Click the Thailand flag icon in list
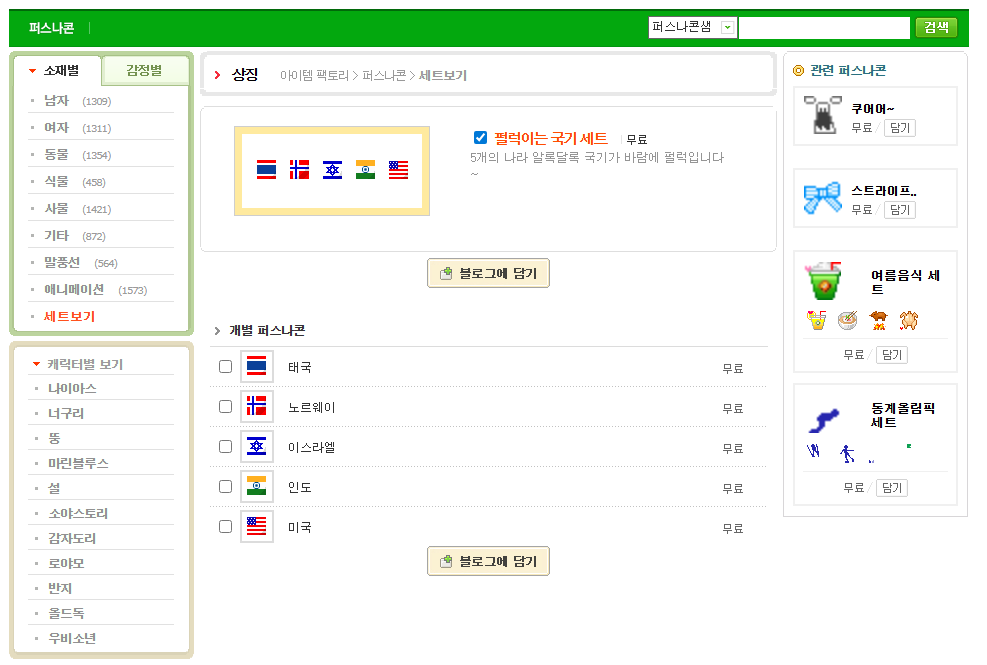 (x=257, y=367)
